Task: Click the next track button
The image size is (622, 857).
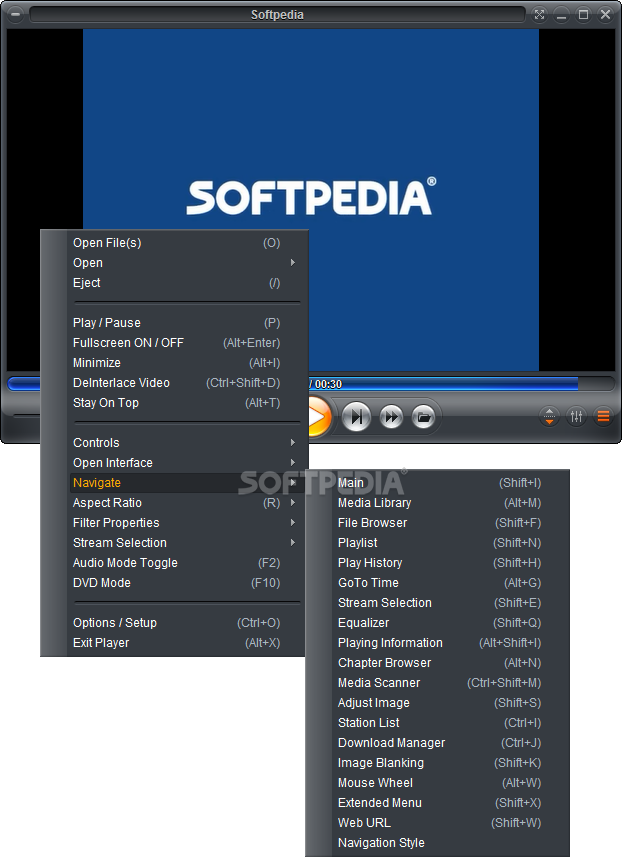Action: click(356, 417)
